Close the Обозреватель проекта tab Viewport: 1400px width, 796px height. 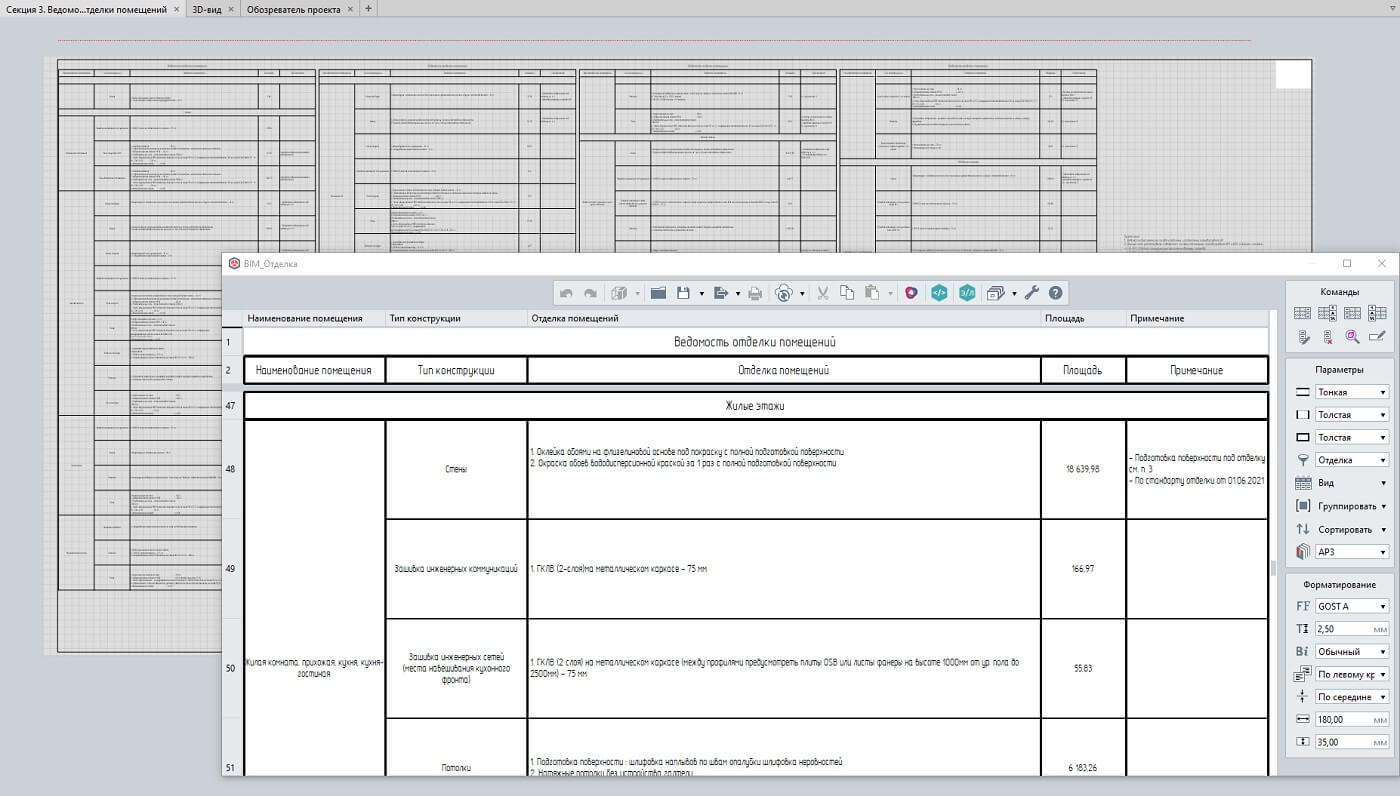pos(349,9)
